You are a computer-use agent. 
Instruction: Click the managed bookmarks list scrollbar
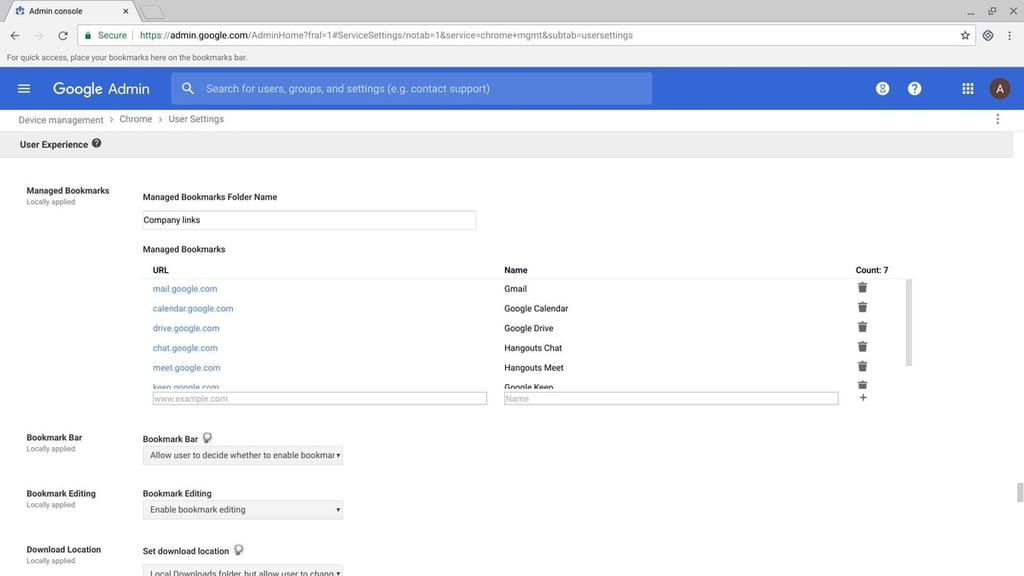(x=908, y=323)
